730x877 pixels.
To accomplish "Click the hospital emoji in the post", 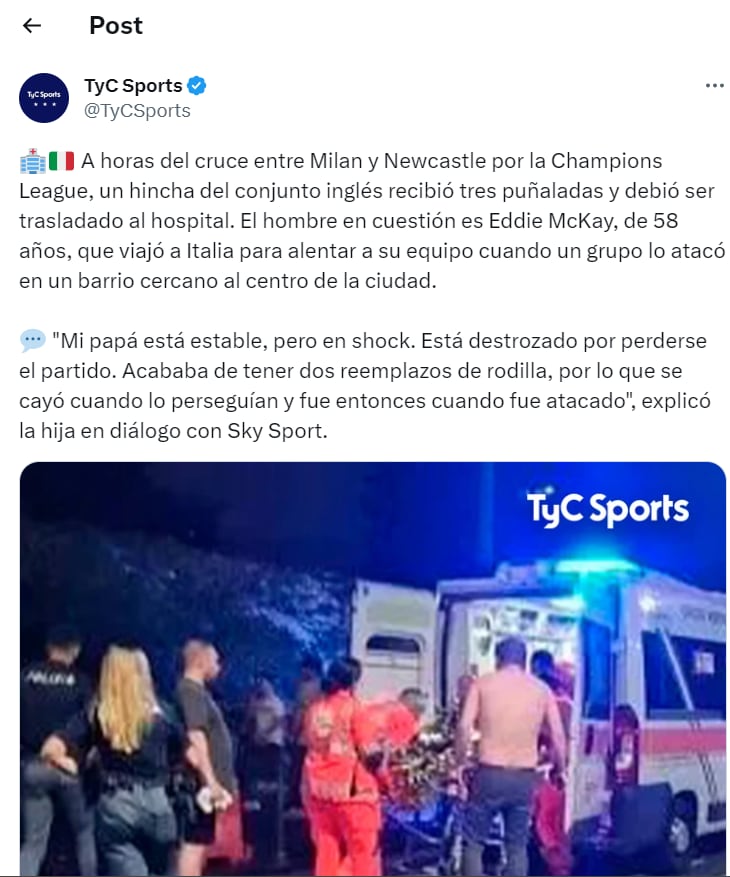I will [32, 161].
